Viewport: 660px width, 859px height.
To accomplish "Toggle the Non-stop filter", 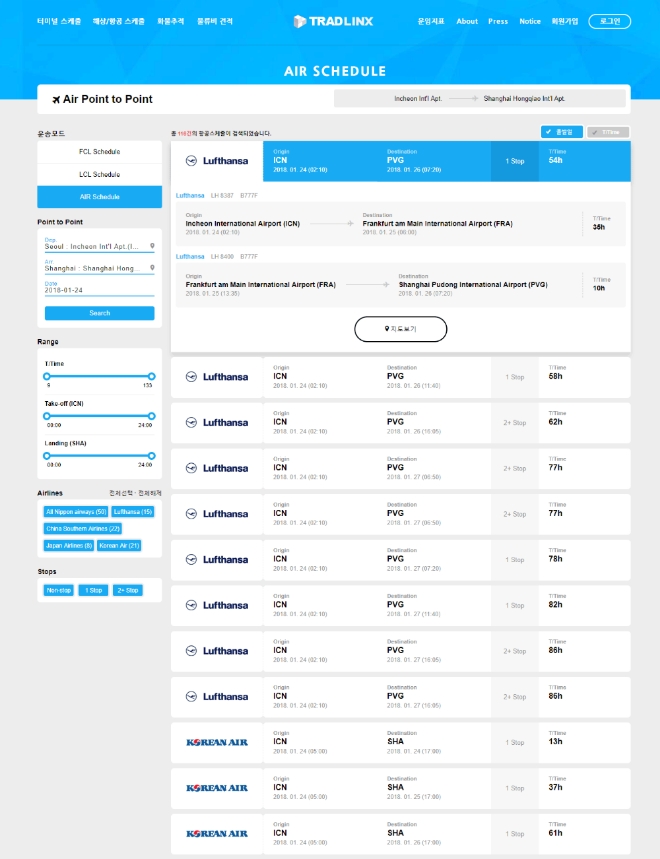I will coord(59,591).
